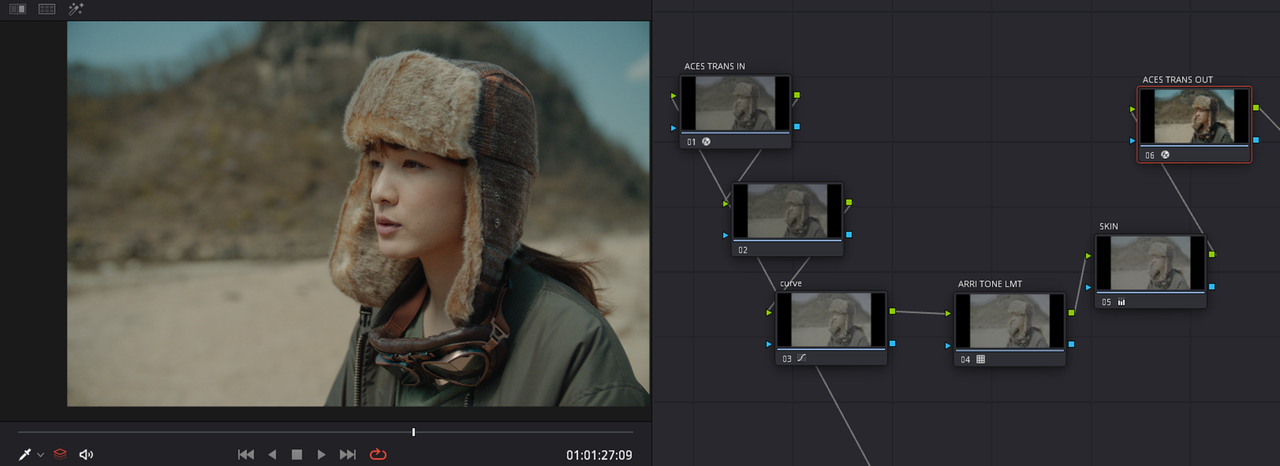Screen dimensions: 1280x466
Task: Click the SKIN node label
Action: [1108, 226]
